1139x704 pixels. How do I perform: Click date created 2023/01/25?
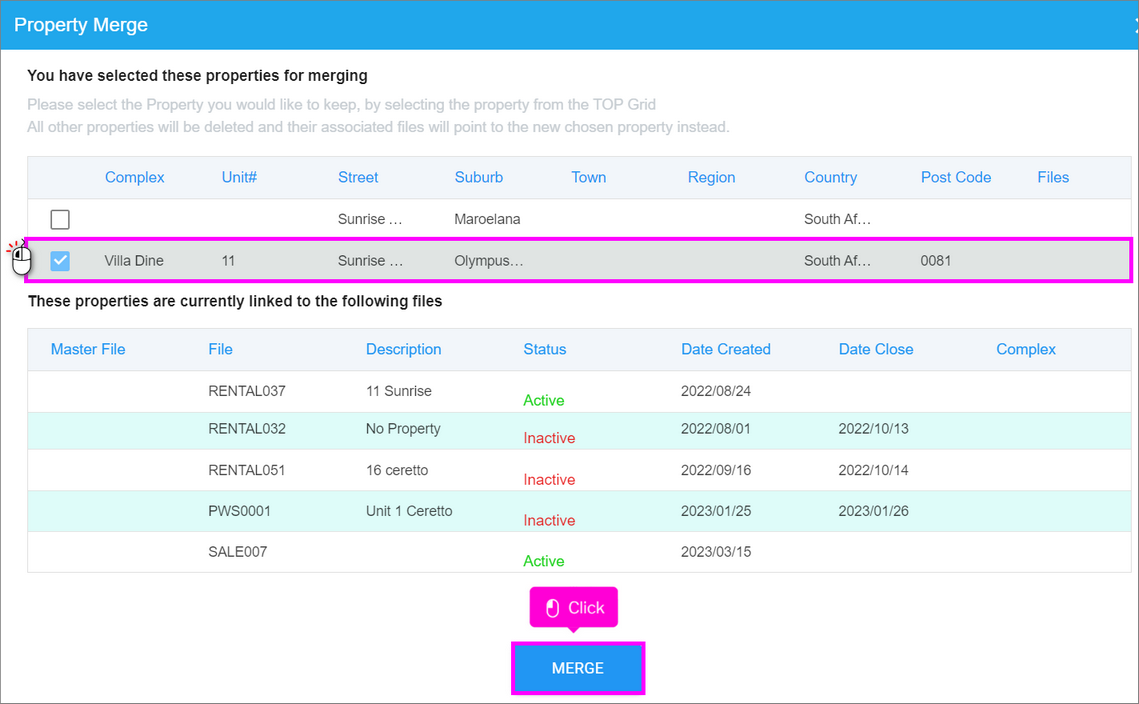(x=716, y=511)
